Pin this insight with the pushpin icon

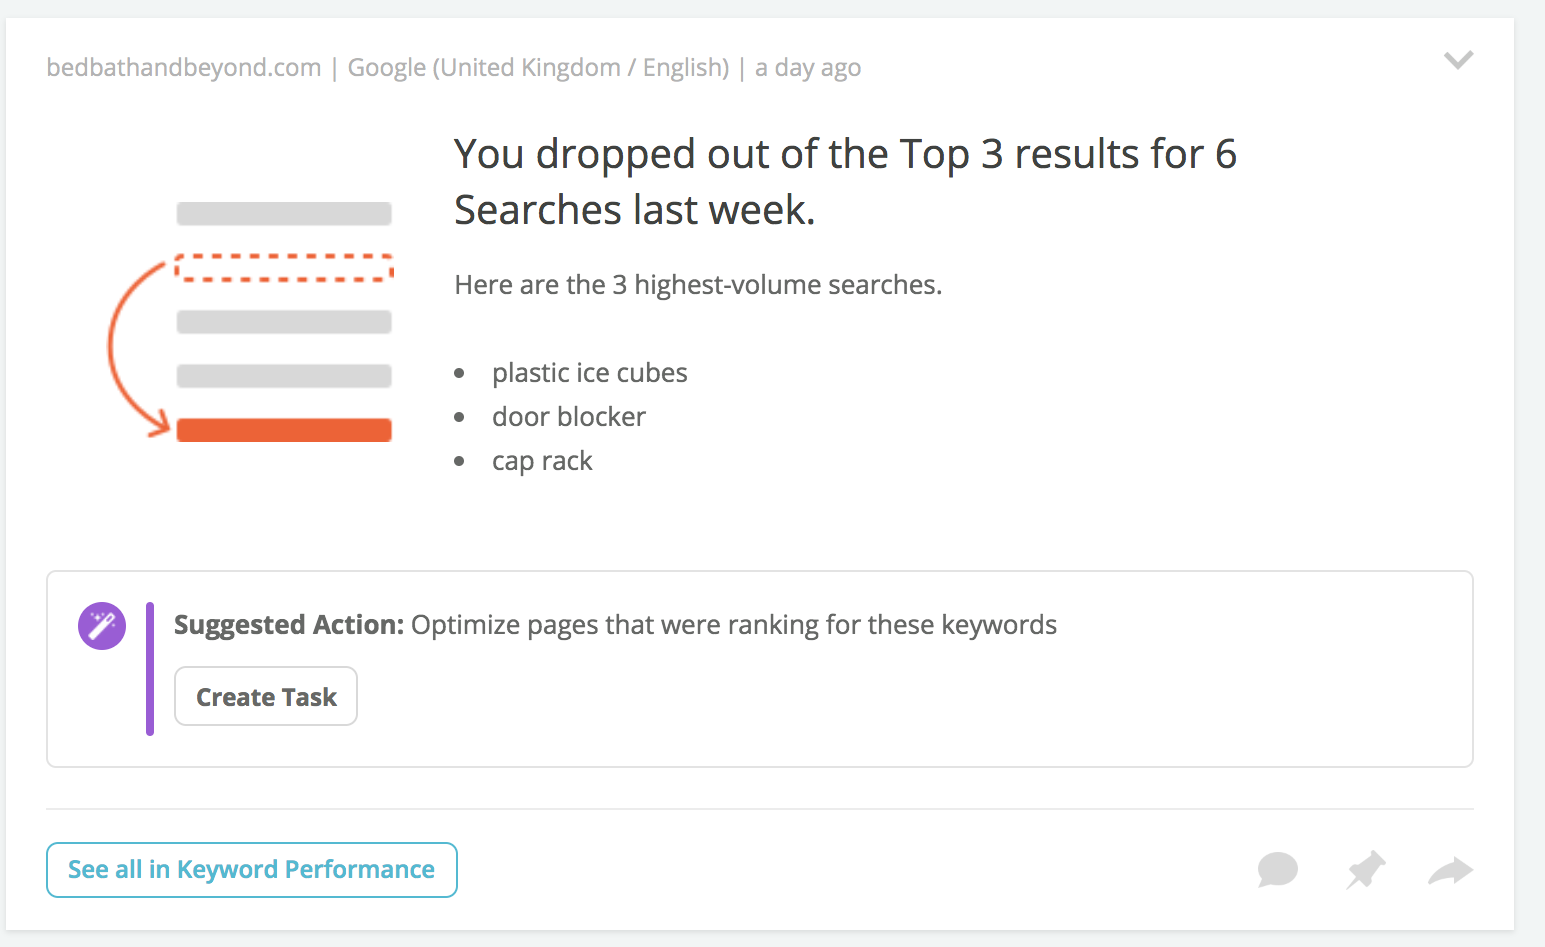click(x=1365, y=870)
